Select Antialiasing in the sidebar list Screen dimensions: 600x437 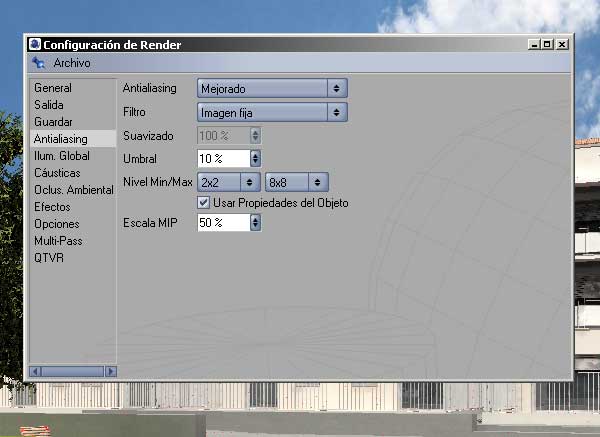pos(73,139)
